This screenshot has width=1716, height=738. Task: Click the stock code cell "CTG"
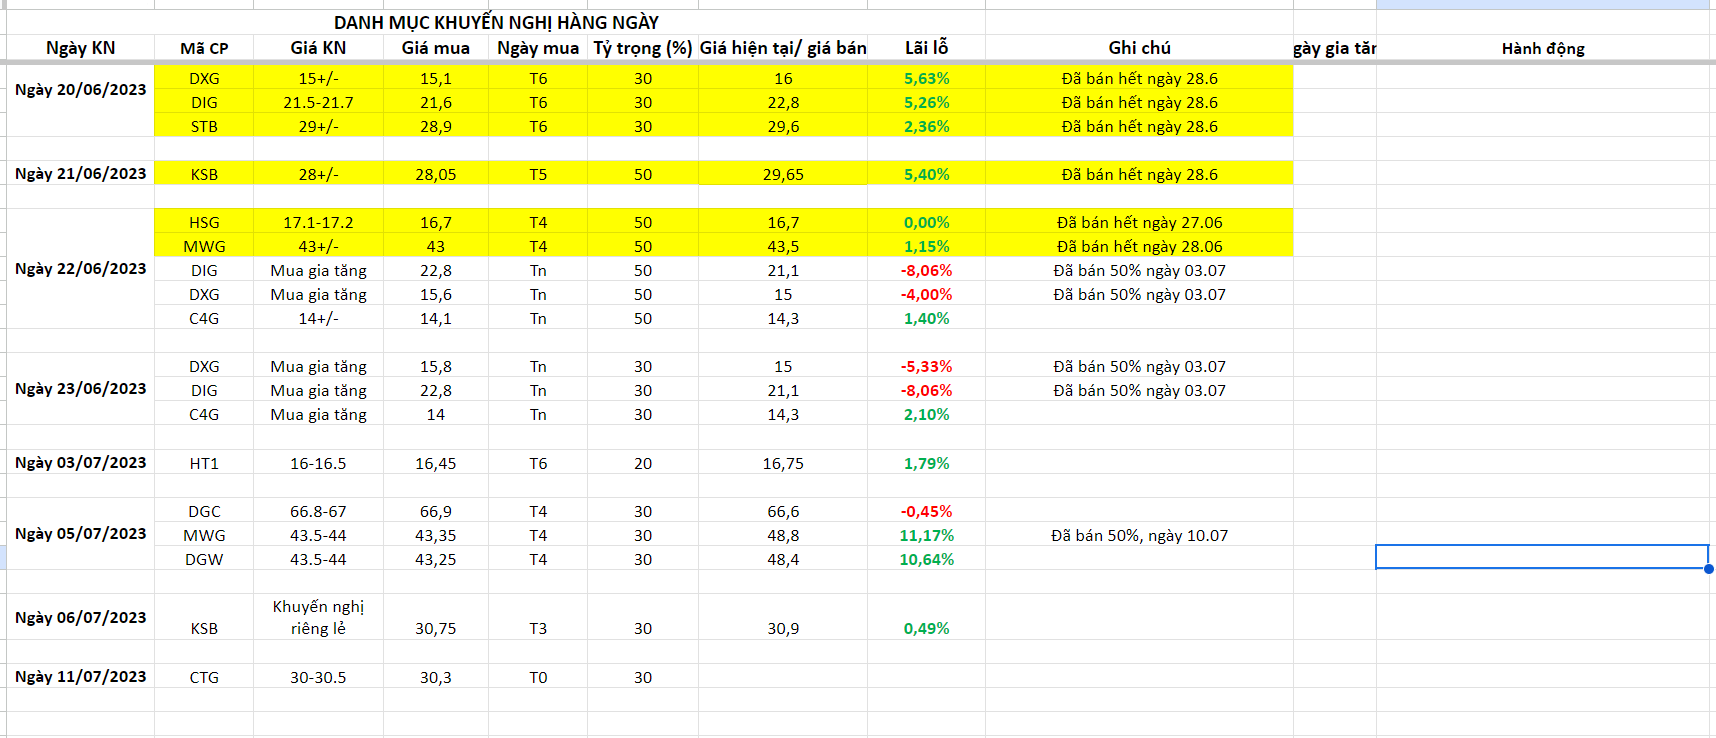tap(204, 677)
